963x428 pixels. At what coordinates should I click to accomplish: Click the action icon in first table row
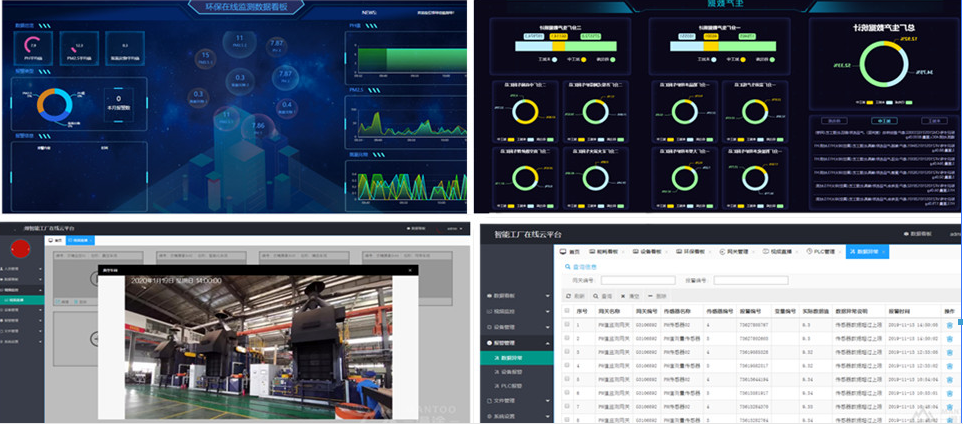949,326
